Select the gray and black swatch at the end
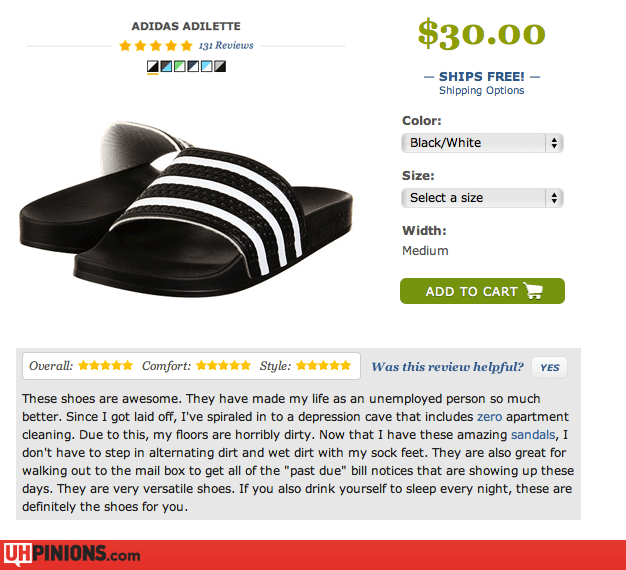The image size is (626, 570). [x=220, y=67]
